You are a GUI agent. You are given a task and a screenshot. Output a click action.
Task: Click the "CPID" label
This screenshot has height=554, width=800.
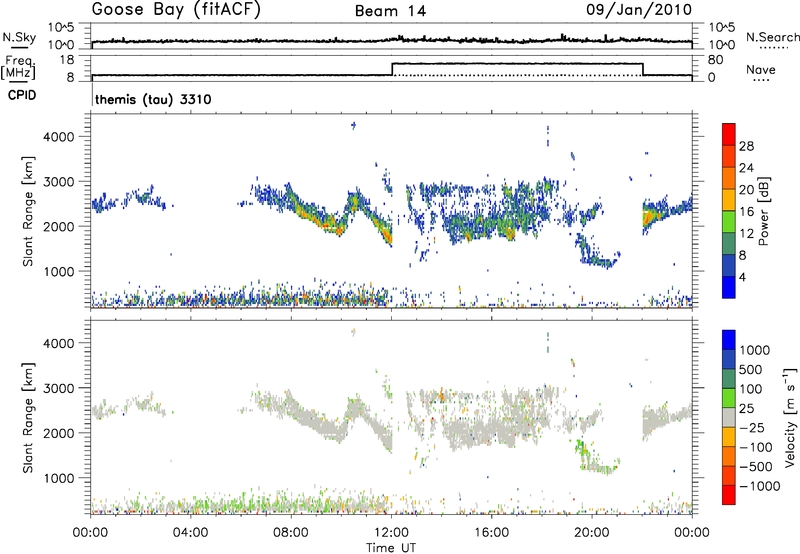[x=22, y=95]
